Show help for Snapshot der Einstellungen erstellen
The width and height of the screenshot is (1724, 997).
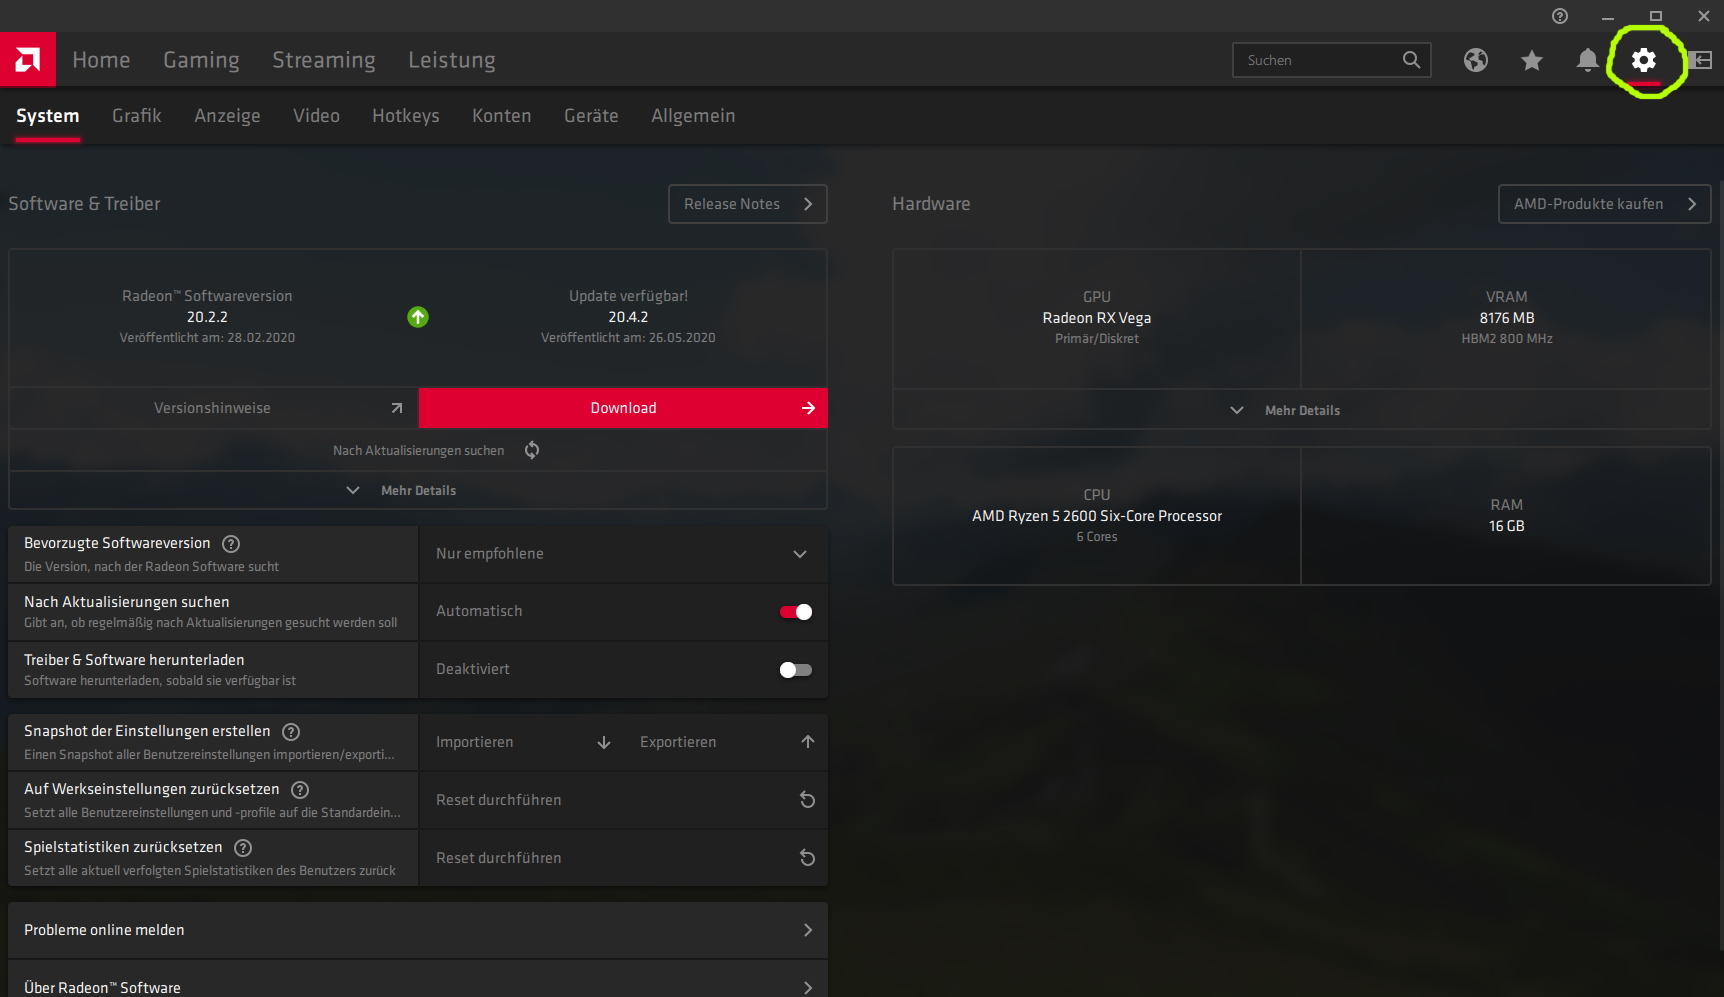pyautogui.click(x=291, y=732)
